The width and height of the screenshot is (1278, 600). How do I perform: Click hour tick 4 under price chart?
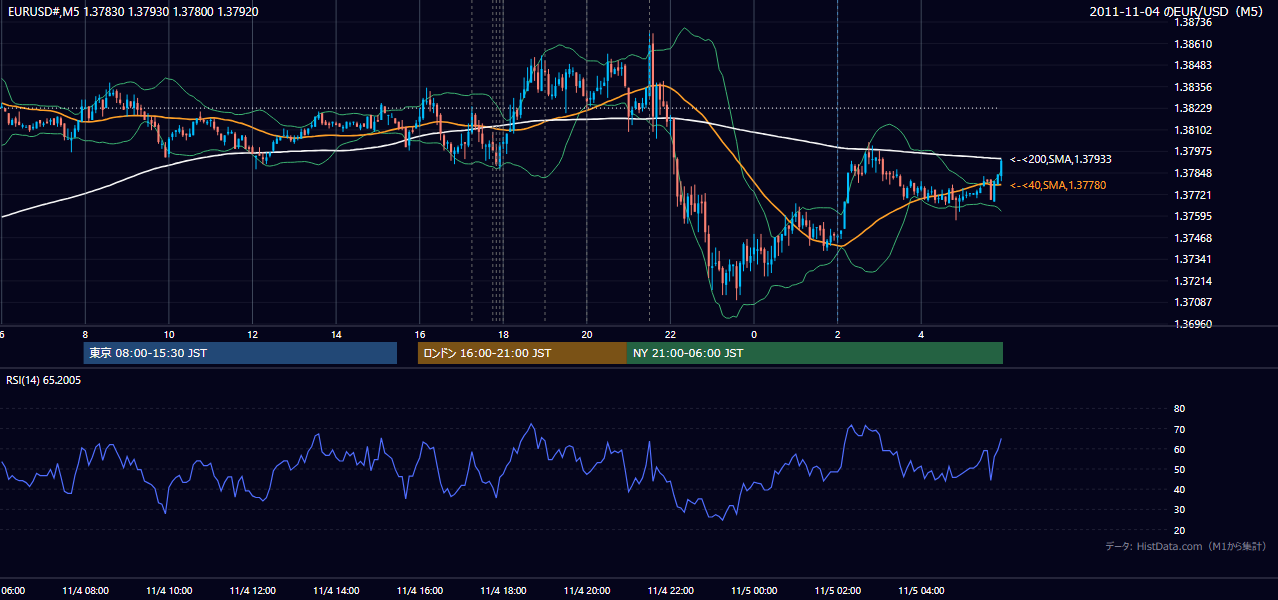921,334
